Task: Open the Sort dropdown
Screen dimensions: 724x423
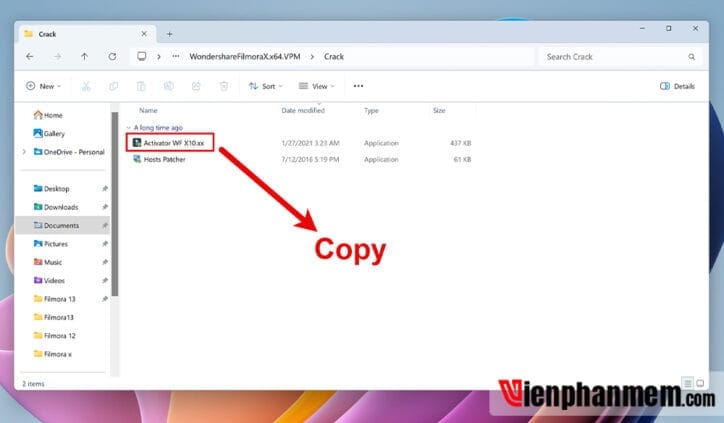Action: point(265,86)
